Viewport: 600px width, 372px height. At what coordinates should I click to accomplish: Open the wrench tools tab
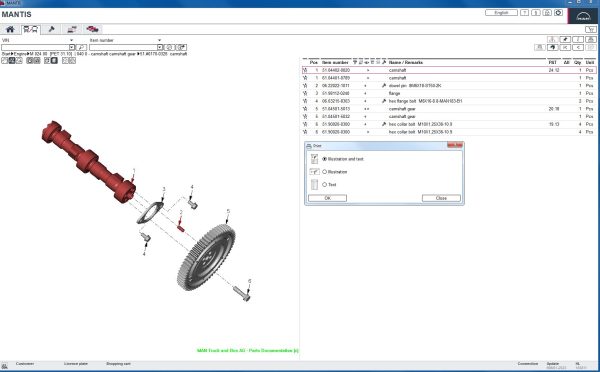51,29
